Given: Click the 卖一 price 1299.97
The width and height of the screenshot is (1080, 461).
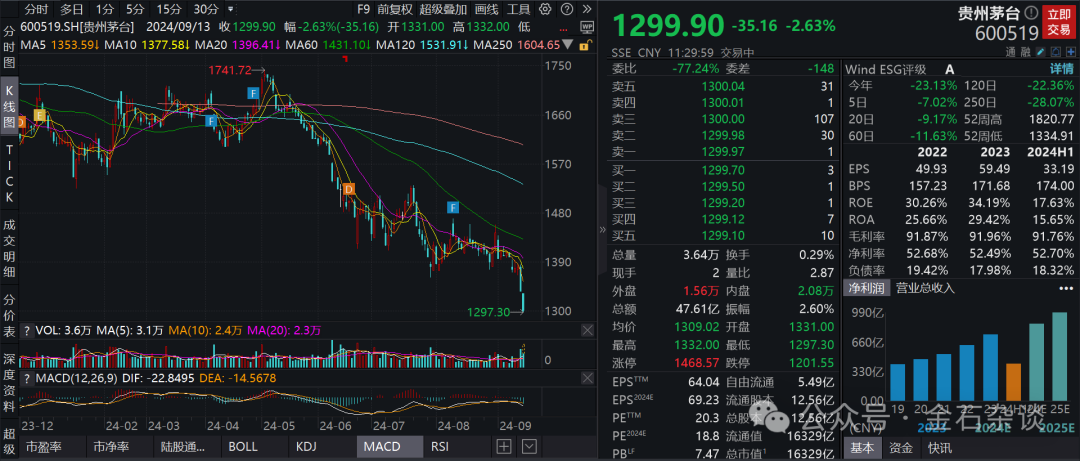Looking at the screenshot, I should (x=723, y=152).
